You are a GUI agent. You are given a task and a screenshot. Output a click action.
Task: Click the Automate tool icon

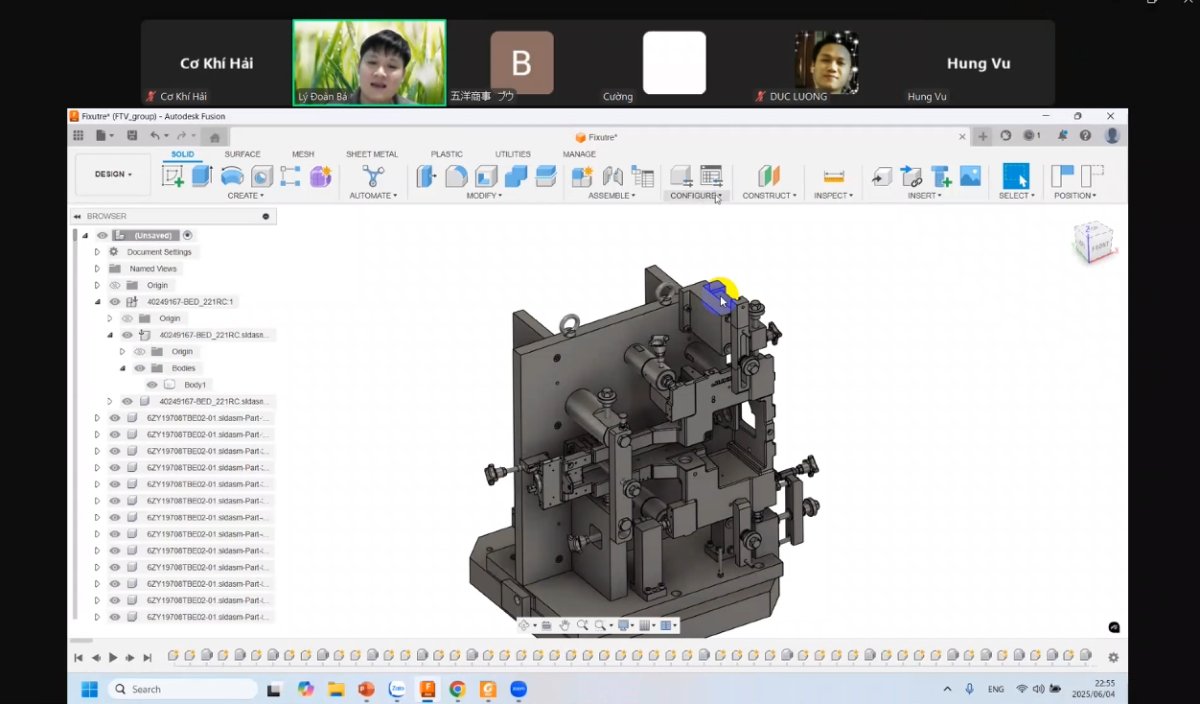tap(373, 176)
